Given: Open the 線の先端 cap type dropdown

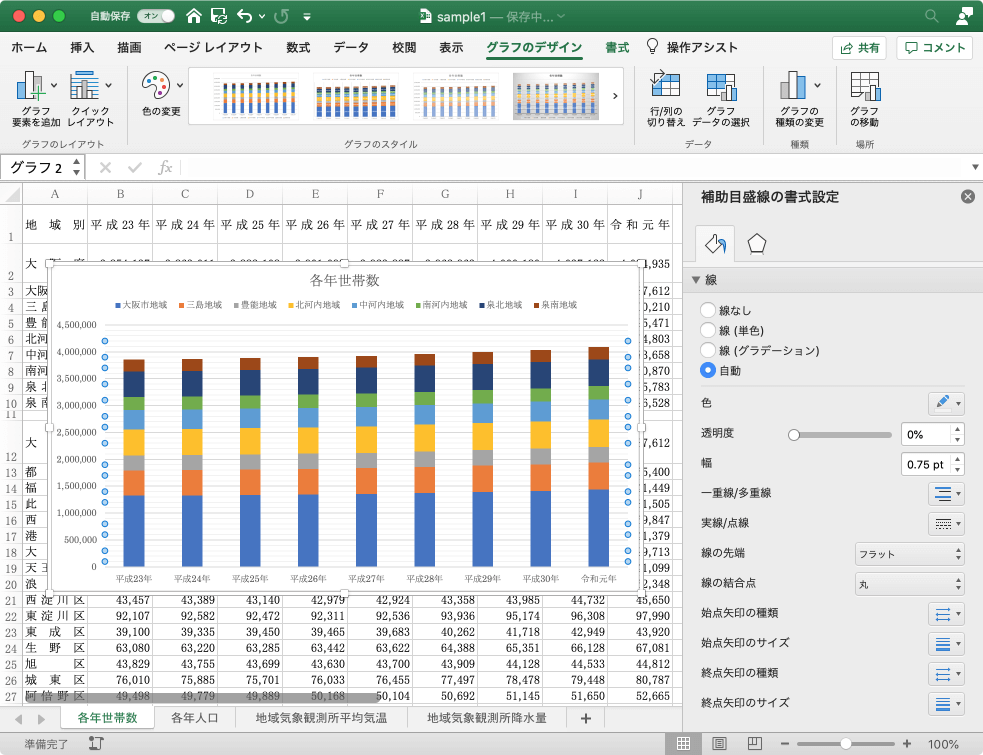Looking at the screenshot, I should click(x=908, y=554).
